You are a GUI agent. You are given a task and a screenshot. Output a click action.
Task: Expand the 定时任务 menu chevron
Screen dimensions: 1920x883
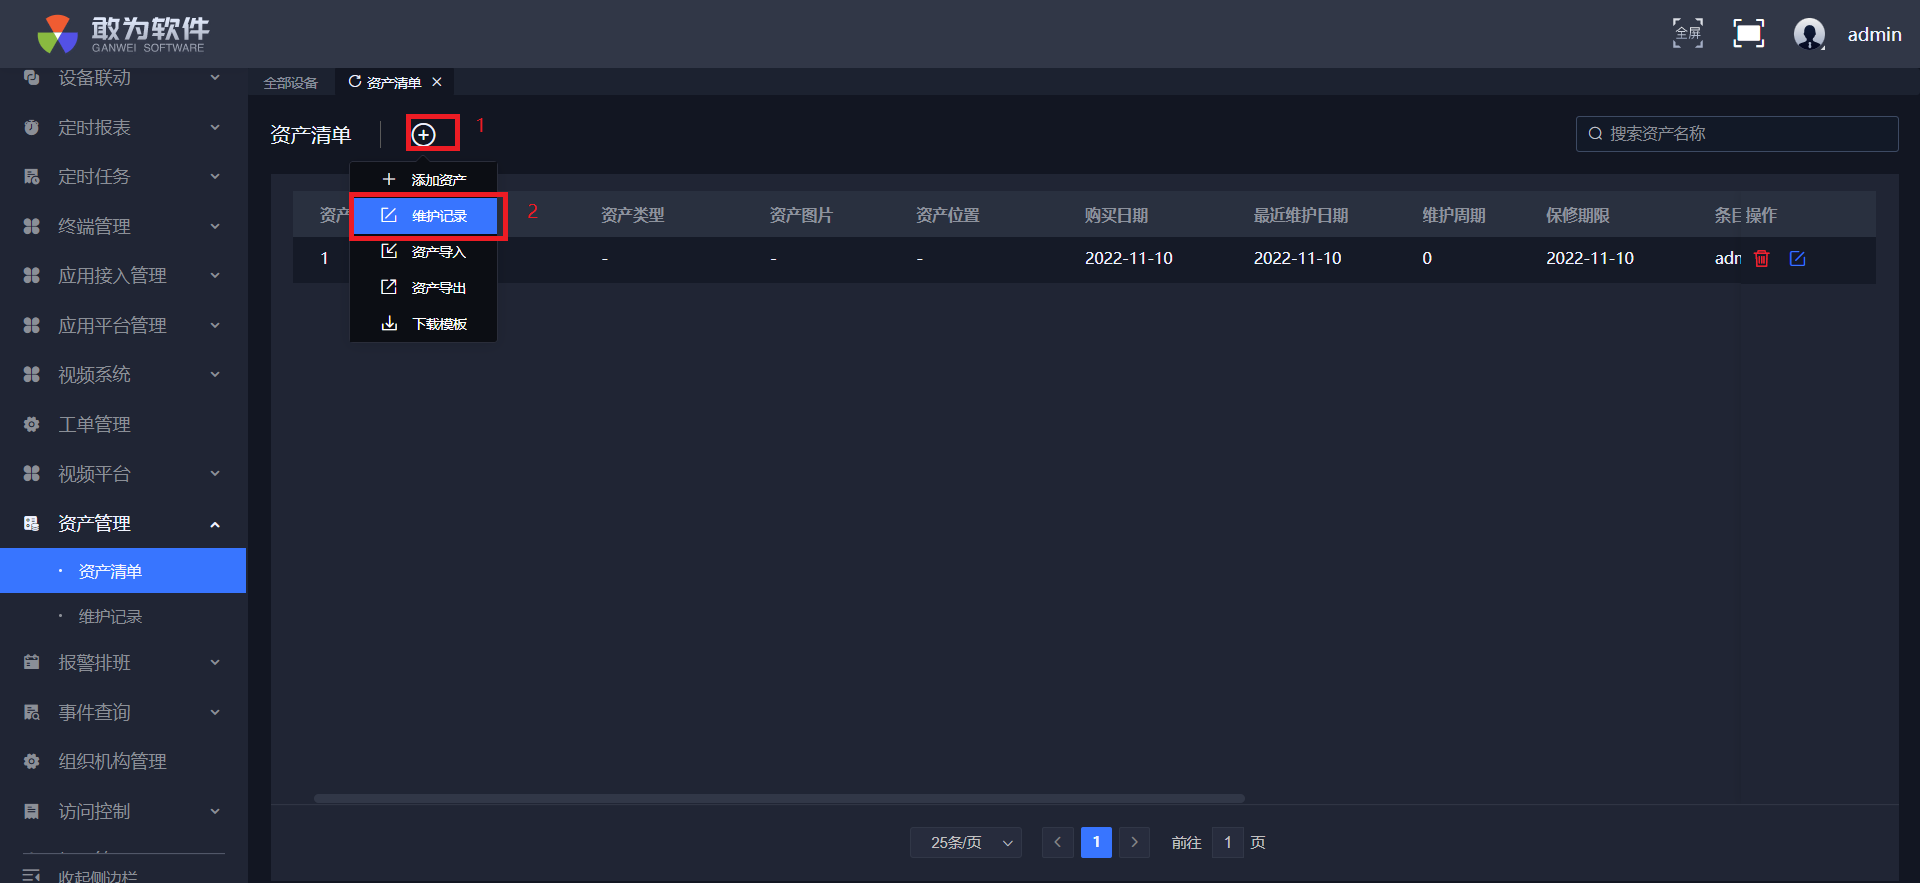point(215,177)
